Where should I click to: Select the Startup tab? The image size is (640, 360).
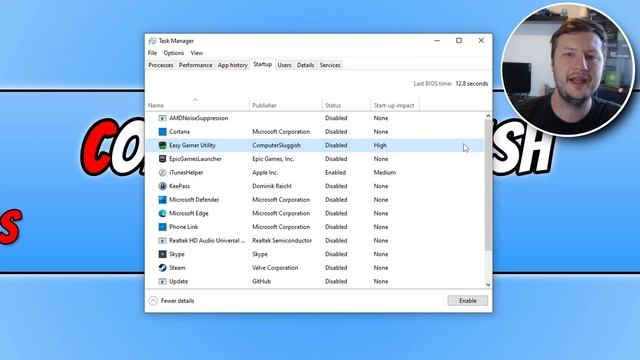[x=262, y=64]
